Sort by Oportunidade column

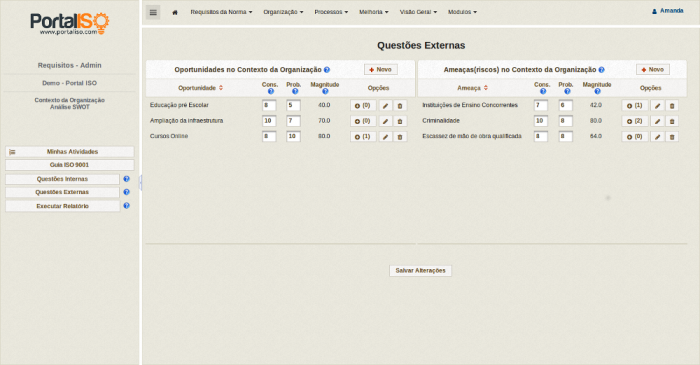(201, 88)
